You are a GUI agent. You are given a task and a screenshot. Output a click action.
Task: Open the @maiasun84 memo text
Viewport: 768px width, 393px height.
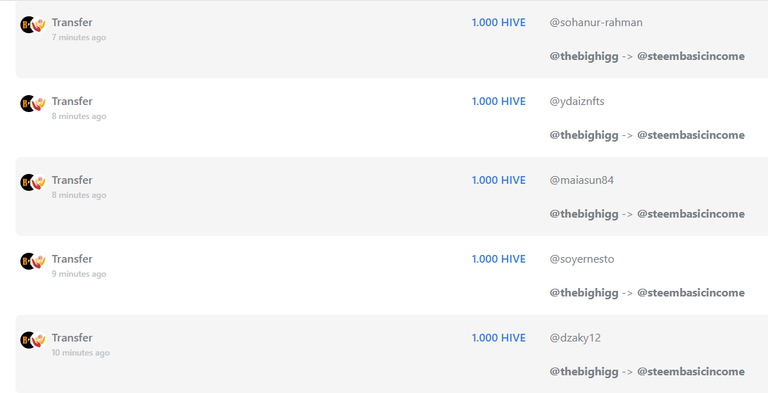tap(581, 180)
